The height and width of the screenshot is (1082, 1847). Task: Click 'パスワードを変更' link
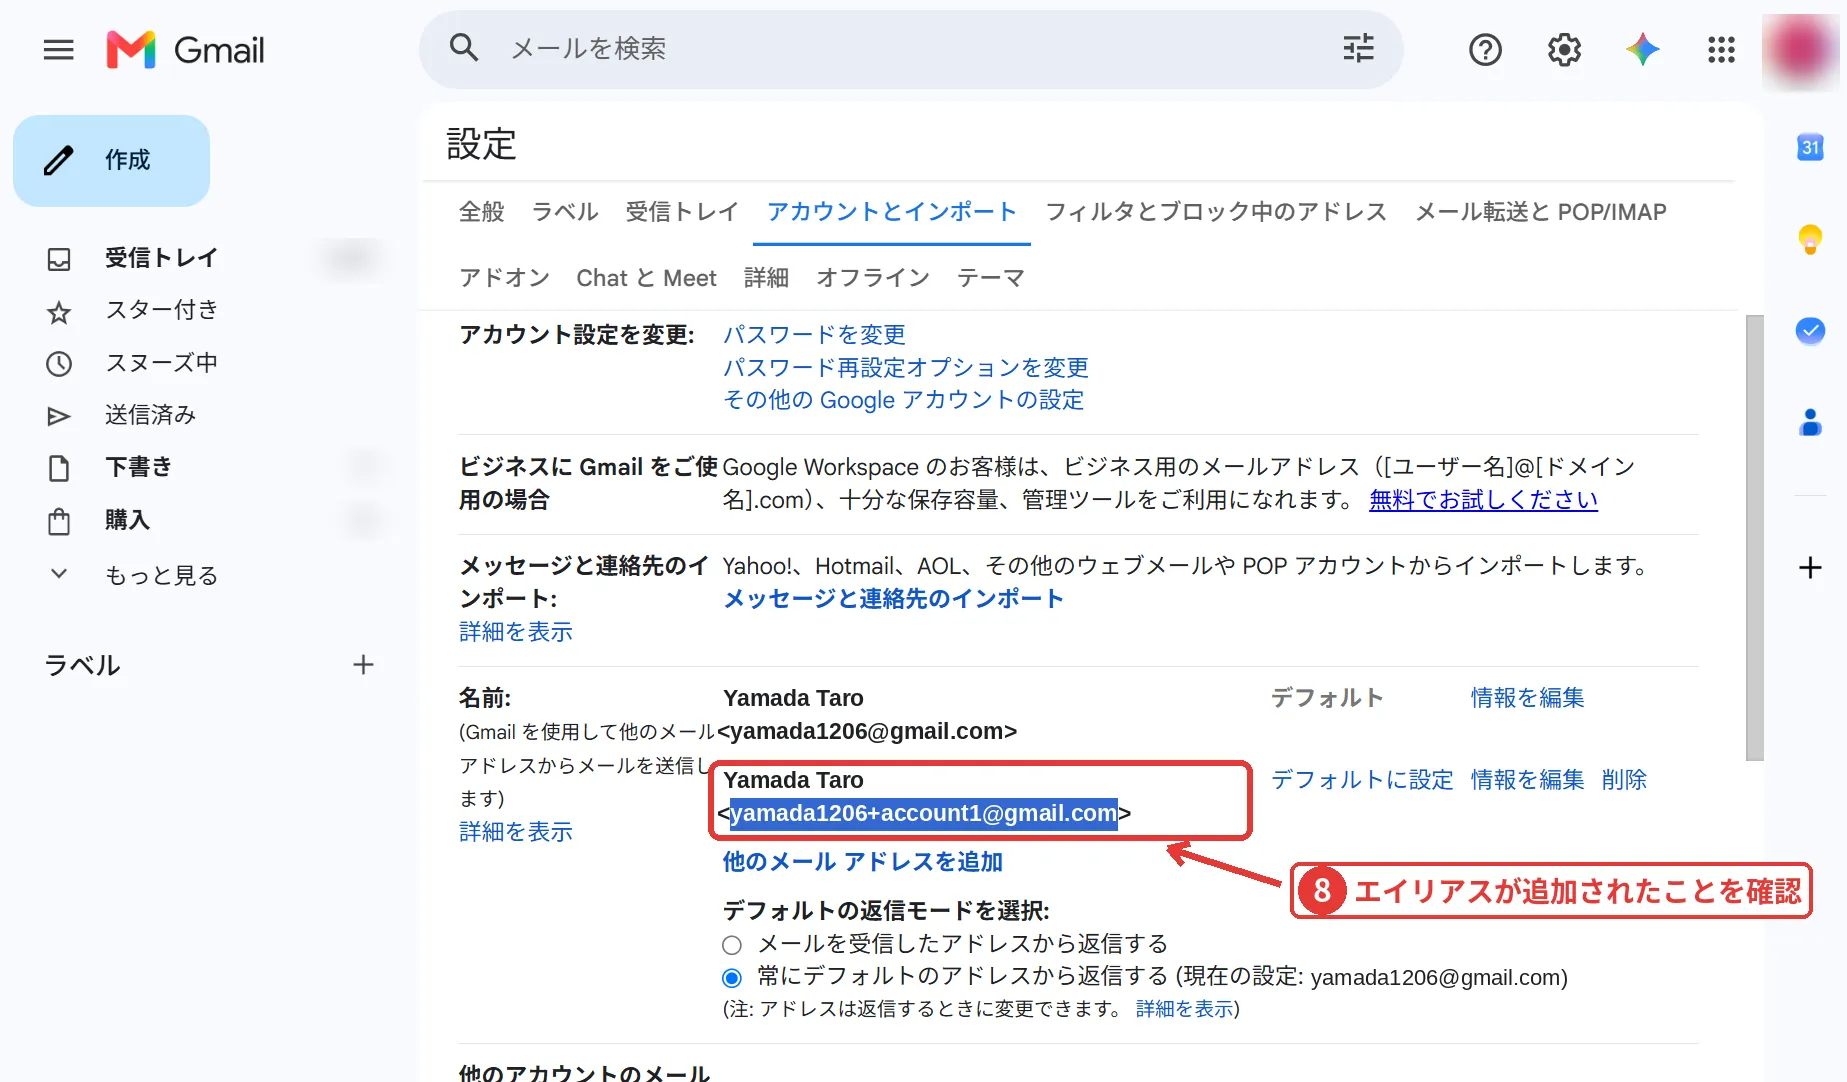point(815,335)
